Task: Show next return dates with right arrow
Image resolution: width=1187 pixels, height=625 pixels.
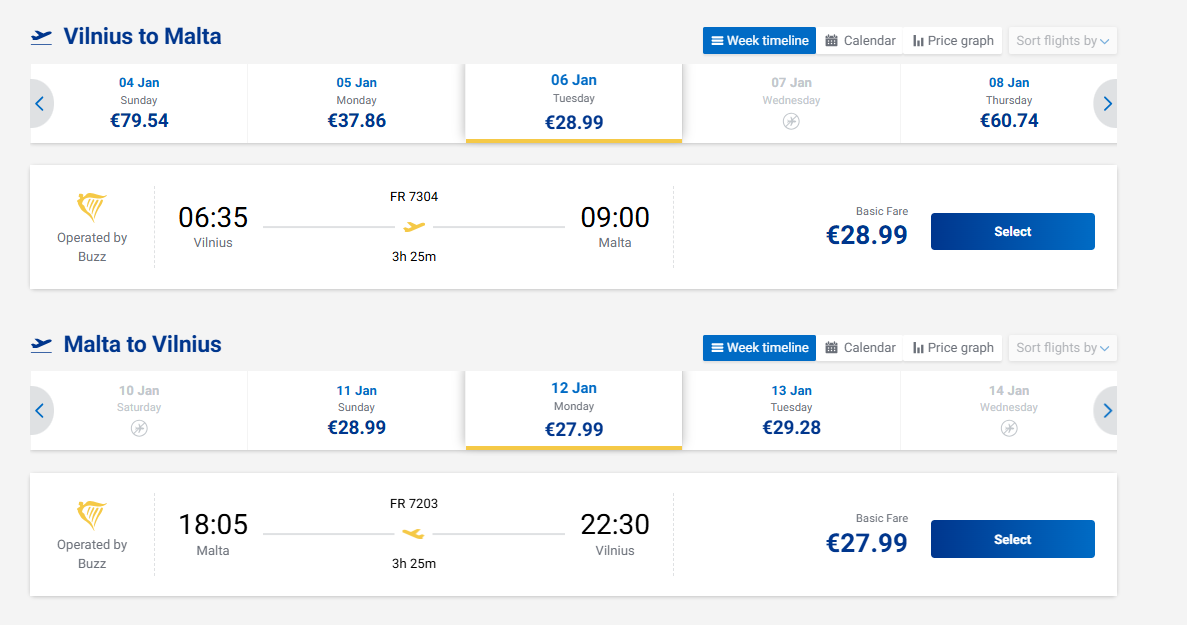Action: point(1107,411)
